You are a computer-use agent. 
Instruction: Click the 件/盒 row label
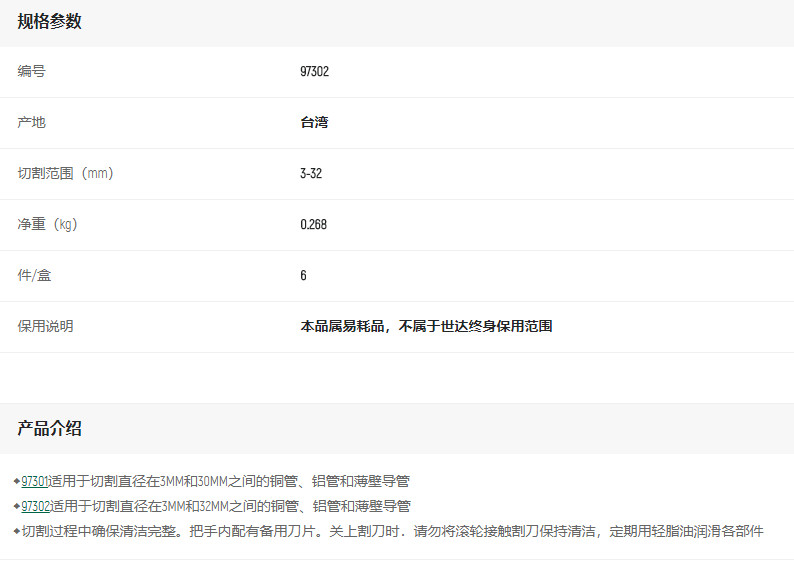34,276
